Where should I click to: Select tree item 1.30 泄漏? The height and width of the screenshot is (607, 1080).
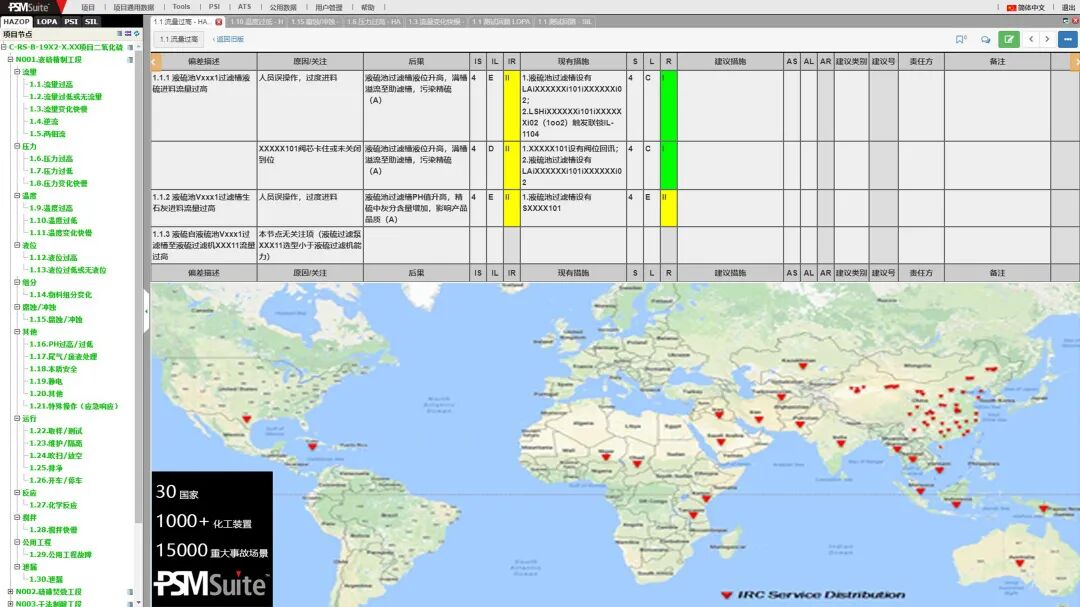pos(45,579)
